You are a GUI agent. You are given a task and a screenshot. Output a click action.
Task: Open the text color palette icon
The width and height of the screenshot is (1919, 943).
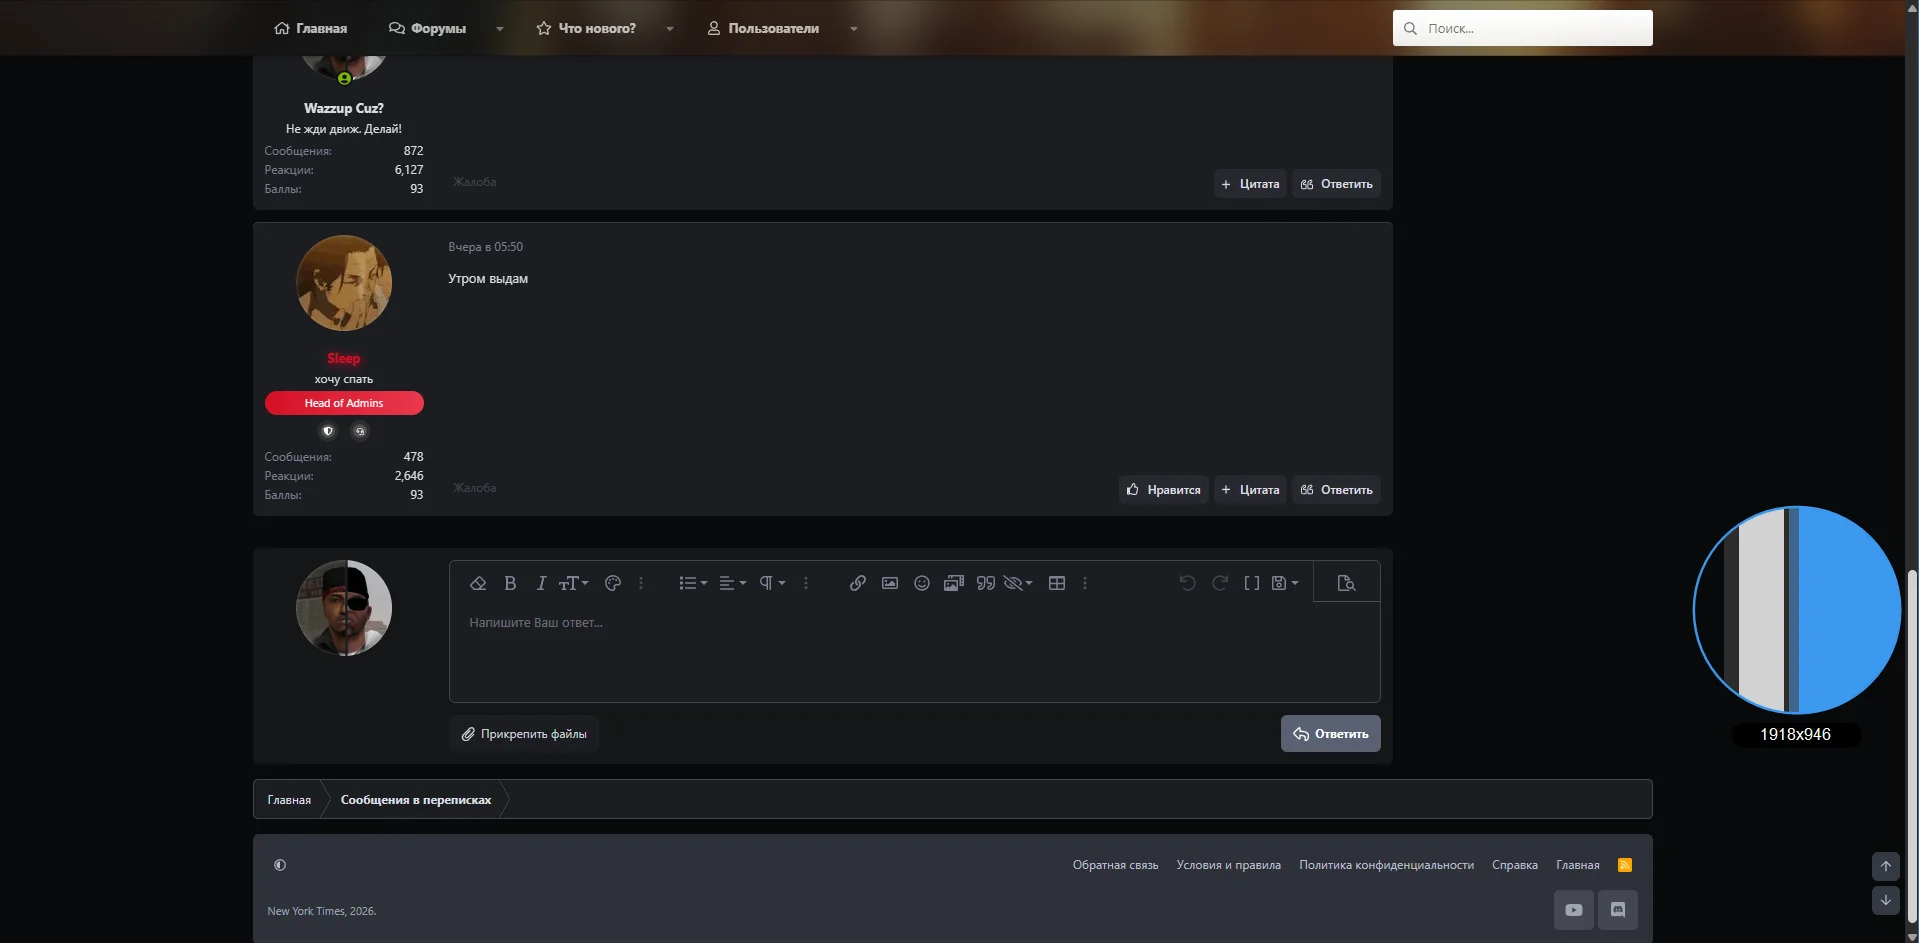[x=613, y=583]
